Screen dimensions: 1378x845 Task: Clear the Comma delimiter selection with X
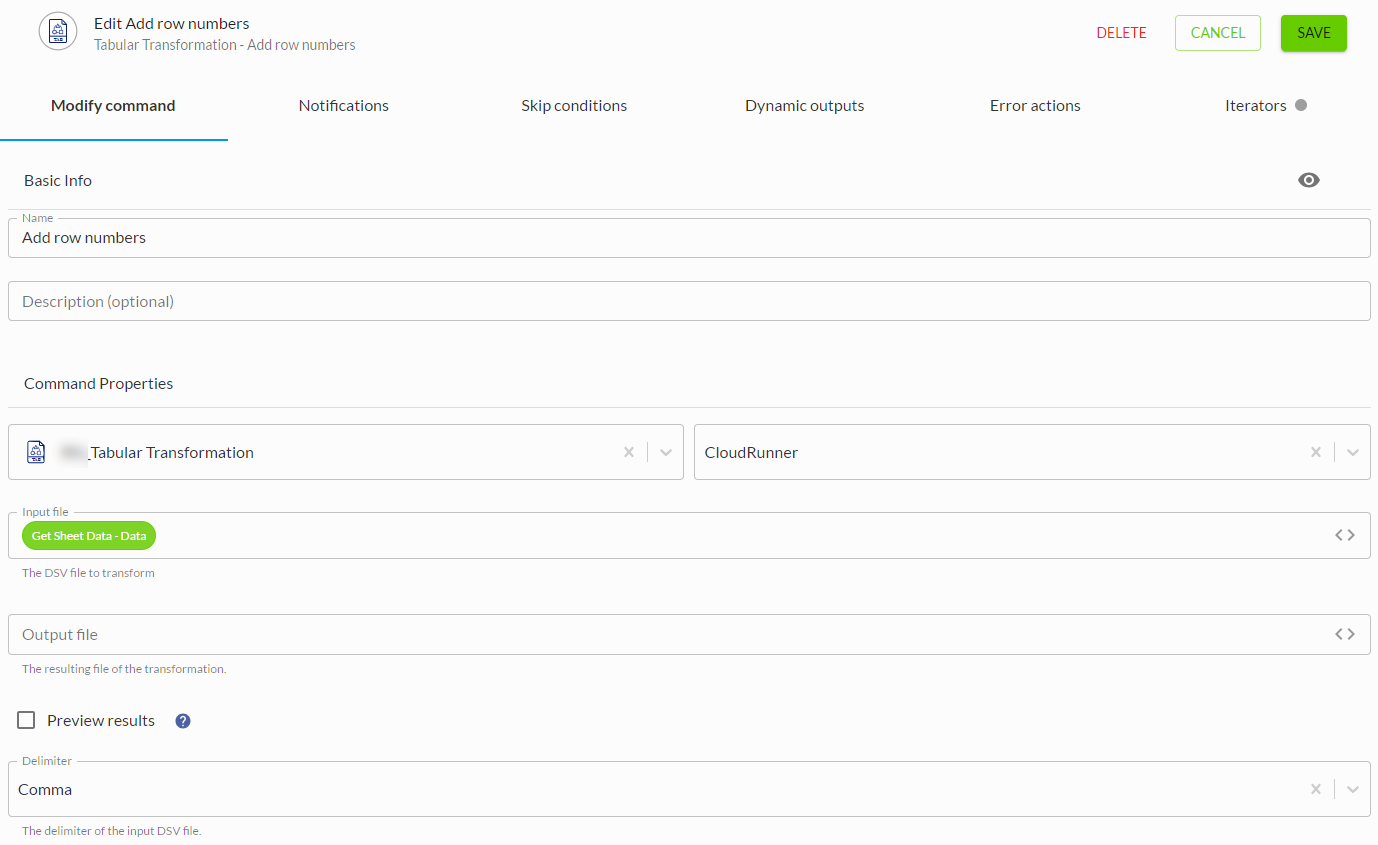[1316, 789]
